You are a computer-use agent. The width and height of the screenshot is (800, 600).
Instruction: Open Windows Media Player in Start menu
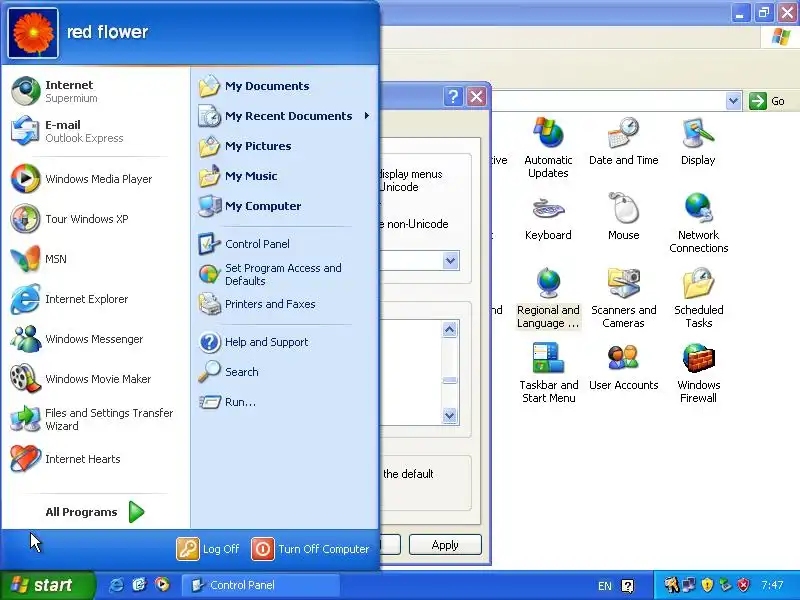coord(95,179)
